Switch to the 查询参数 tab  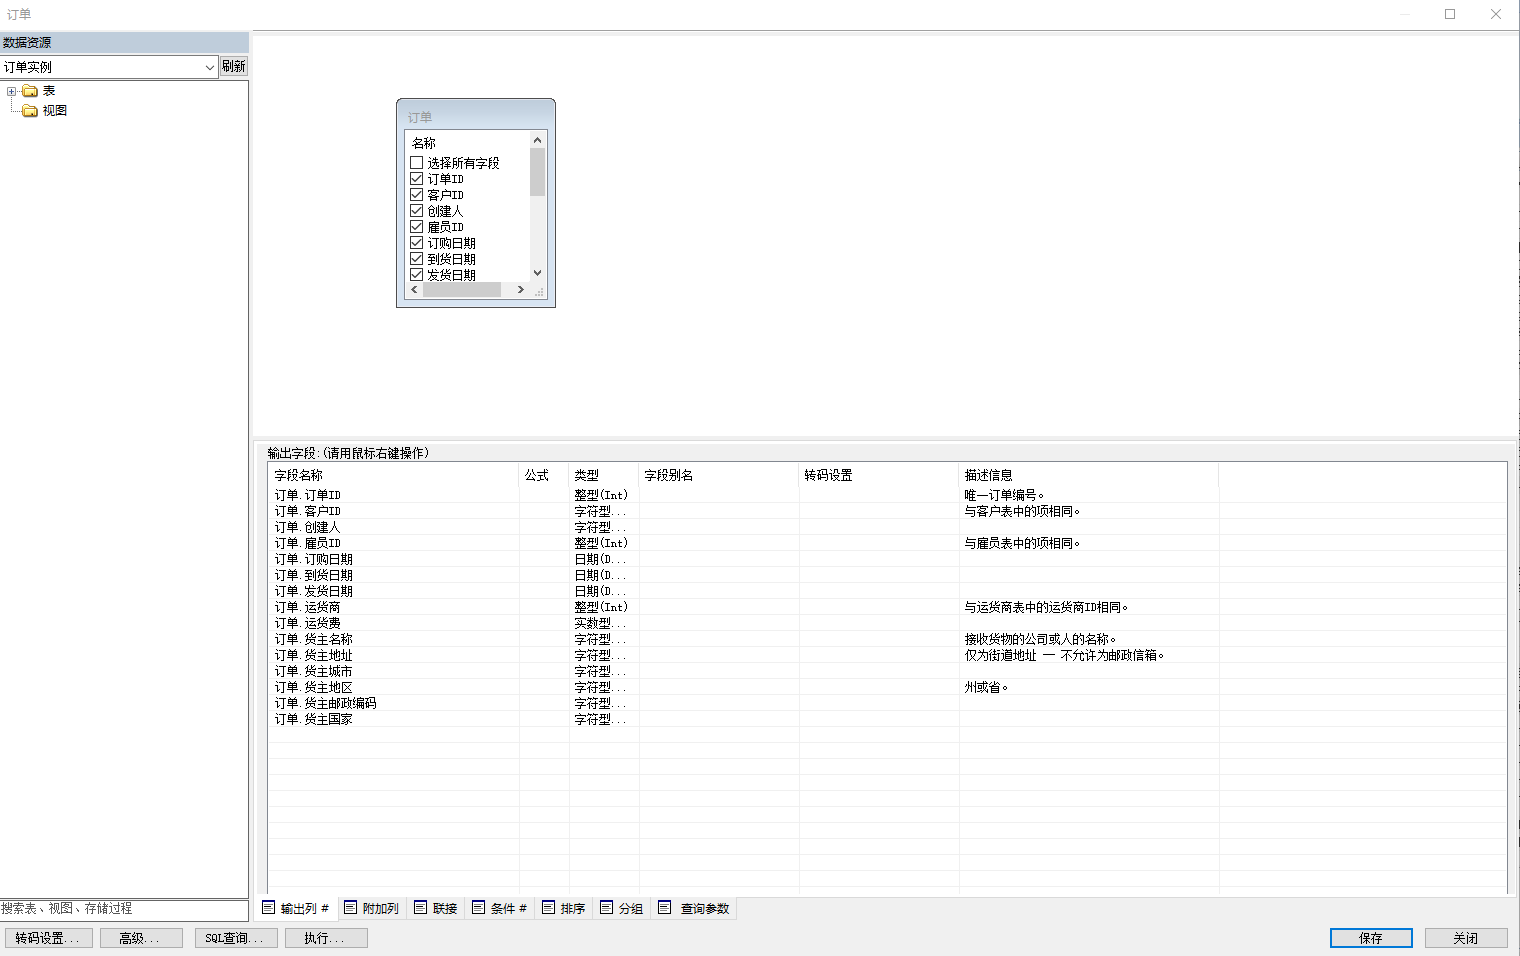704,908
